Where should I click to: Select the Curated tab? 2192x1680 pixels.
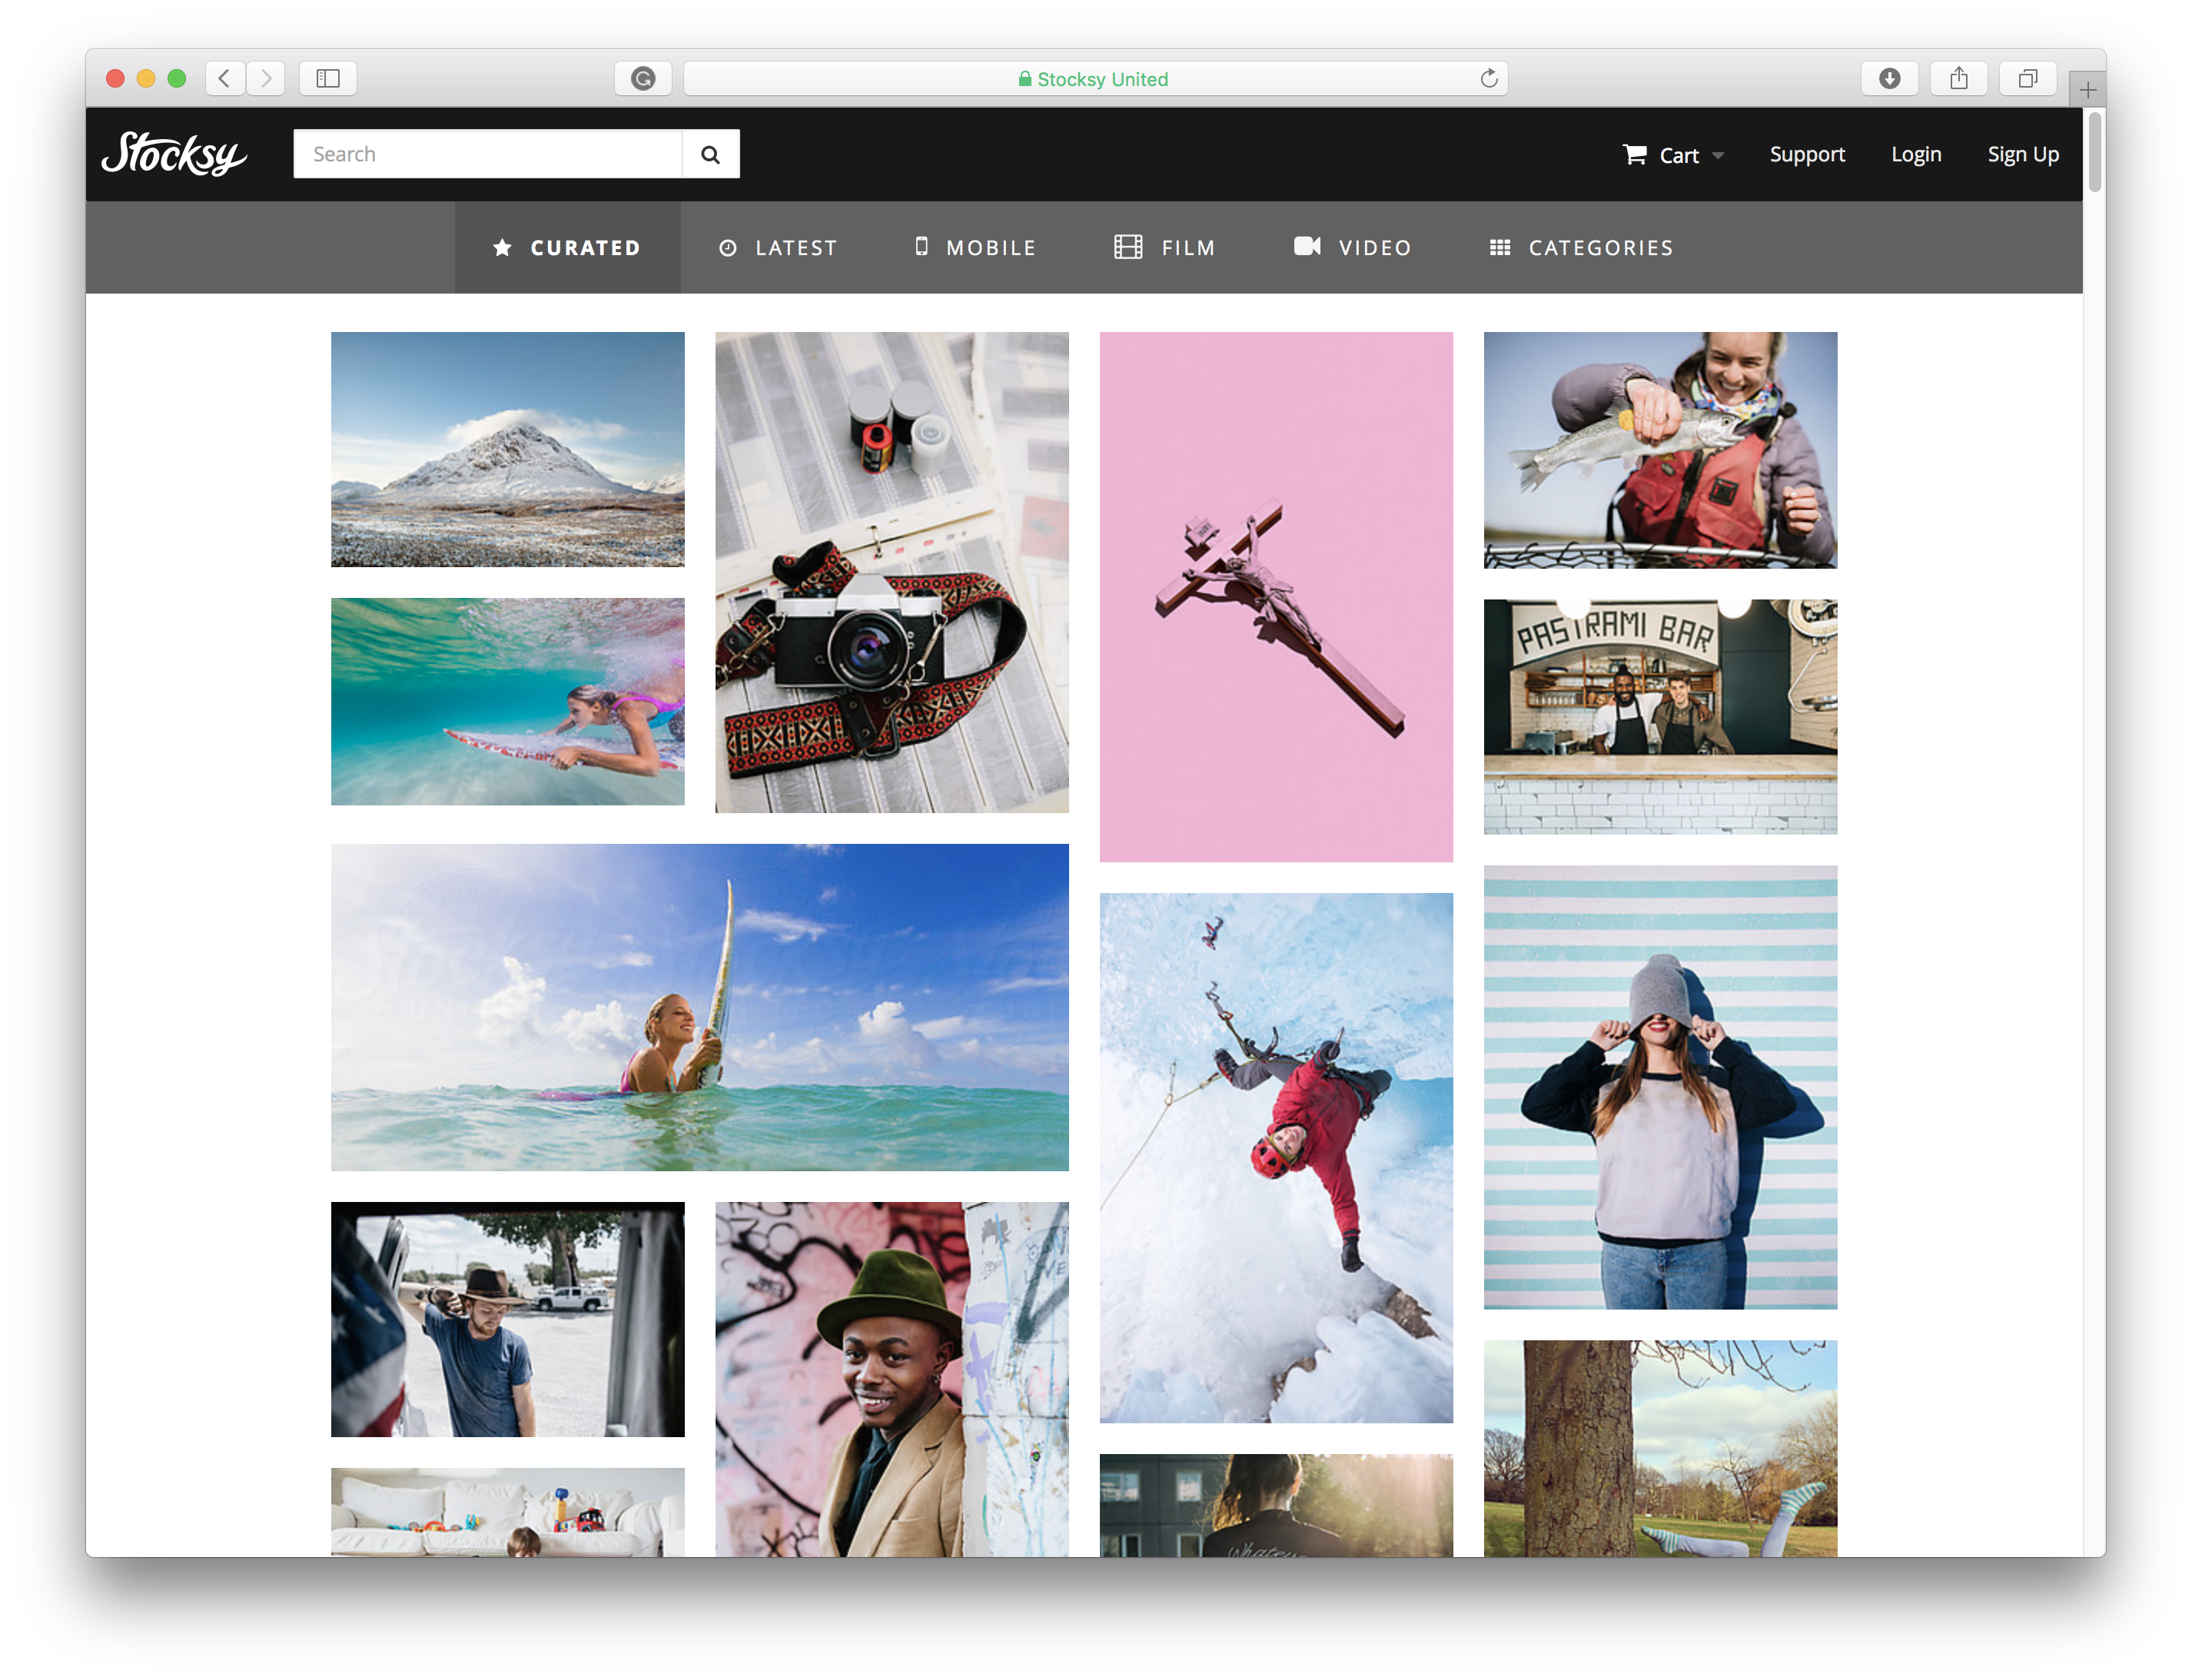click(x=568, y=247)
